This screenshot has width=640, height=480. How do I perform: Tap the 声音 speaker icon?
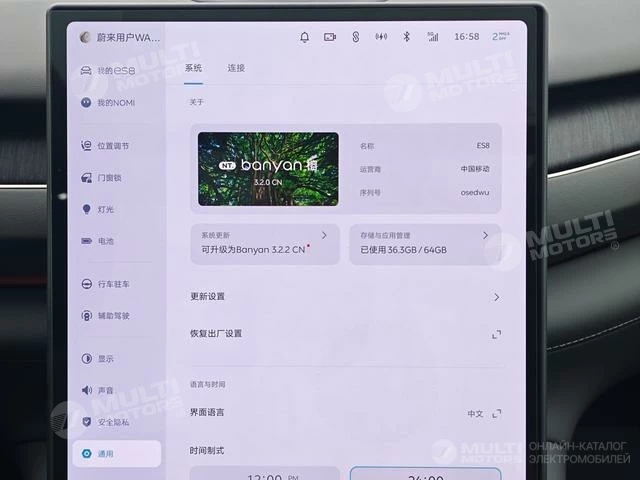click(x=87, y=390)
